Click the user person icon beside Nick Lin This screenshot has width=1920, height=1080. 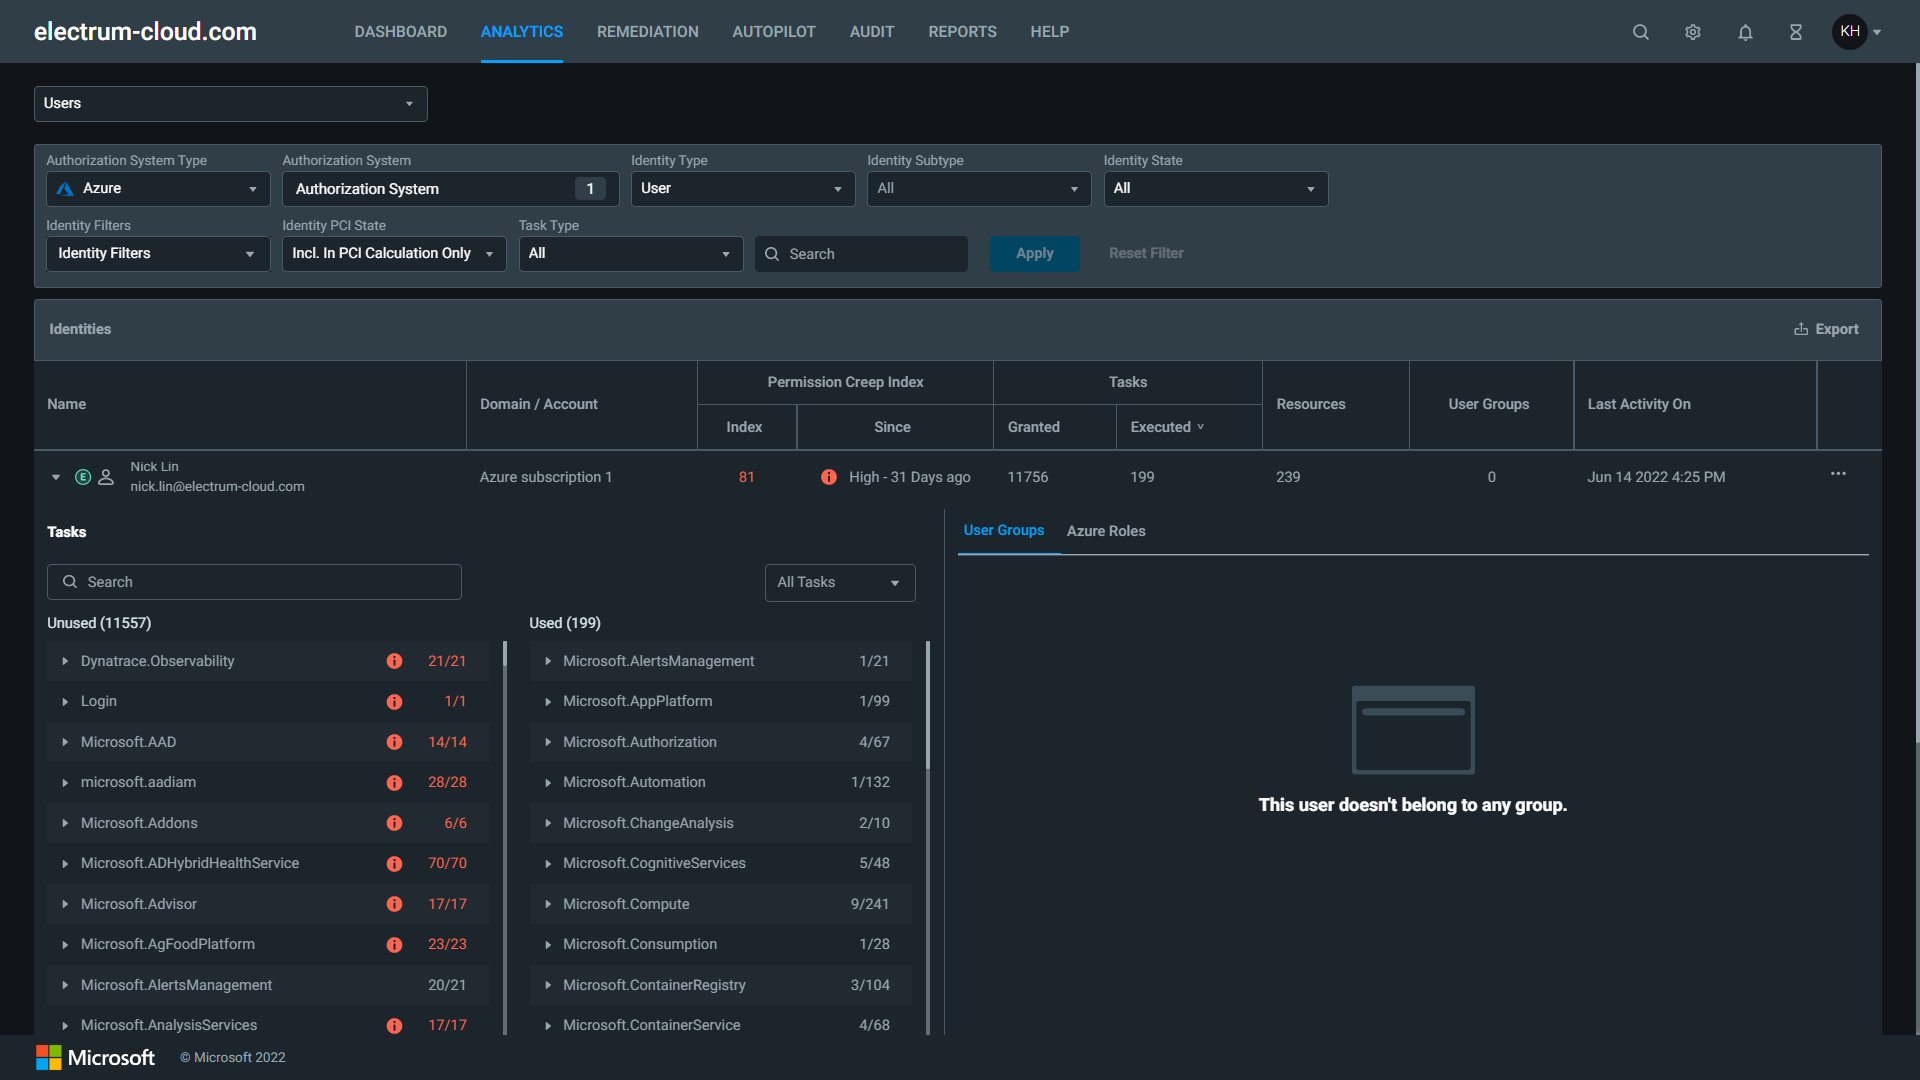pos(106,477)
